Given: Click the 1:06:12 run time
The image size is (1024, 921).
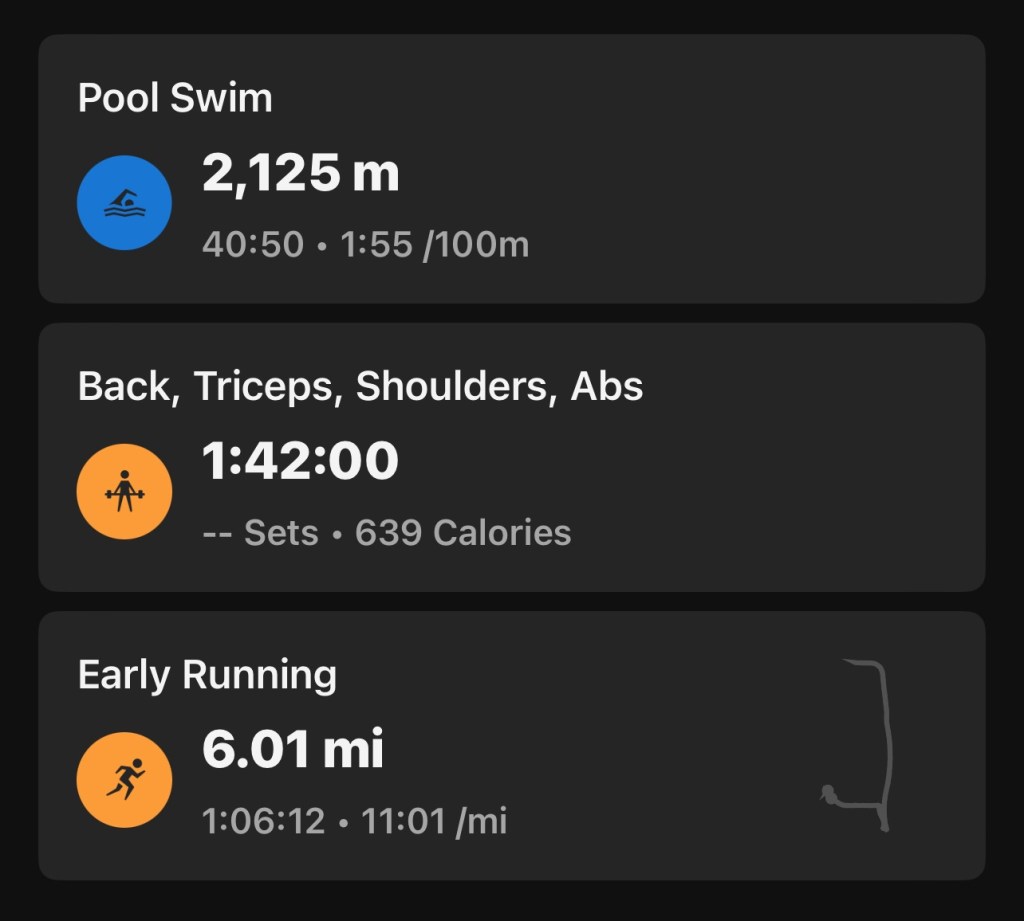Looking at the screenshot, I should [x=263, y=821].
